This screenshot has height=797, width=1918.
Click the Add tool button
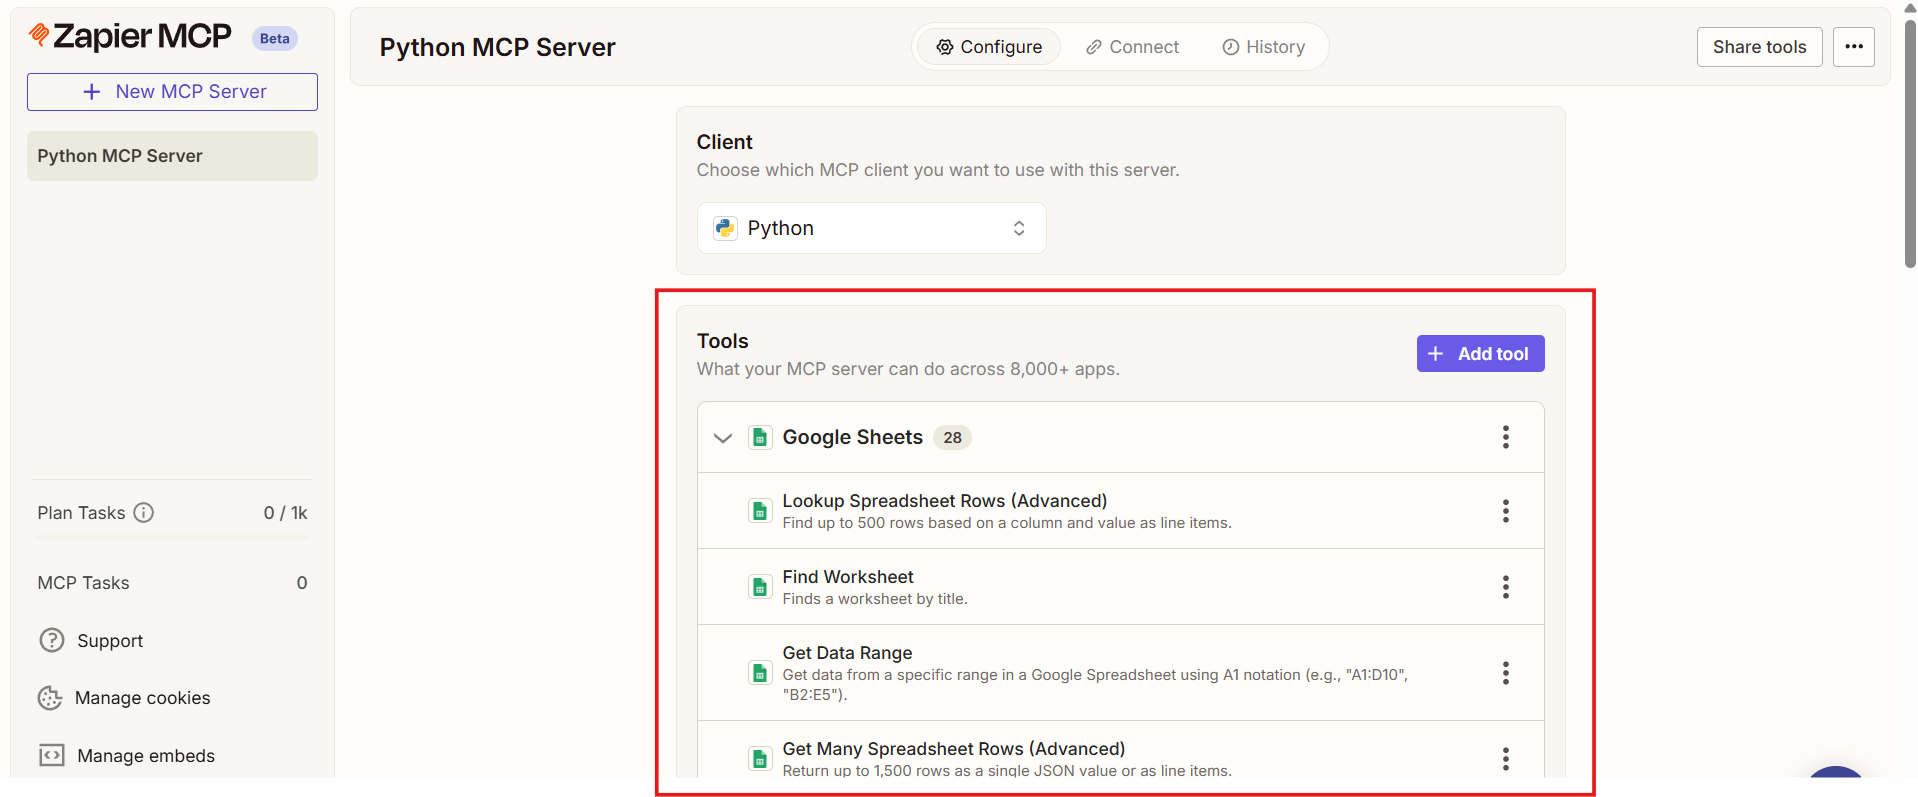(1480, 354)
